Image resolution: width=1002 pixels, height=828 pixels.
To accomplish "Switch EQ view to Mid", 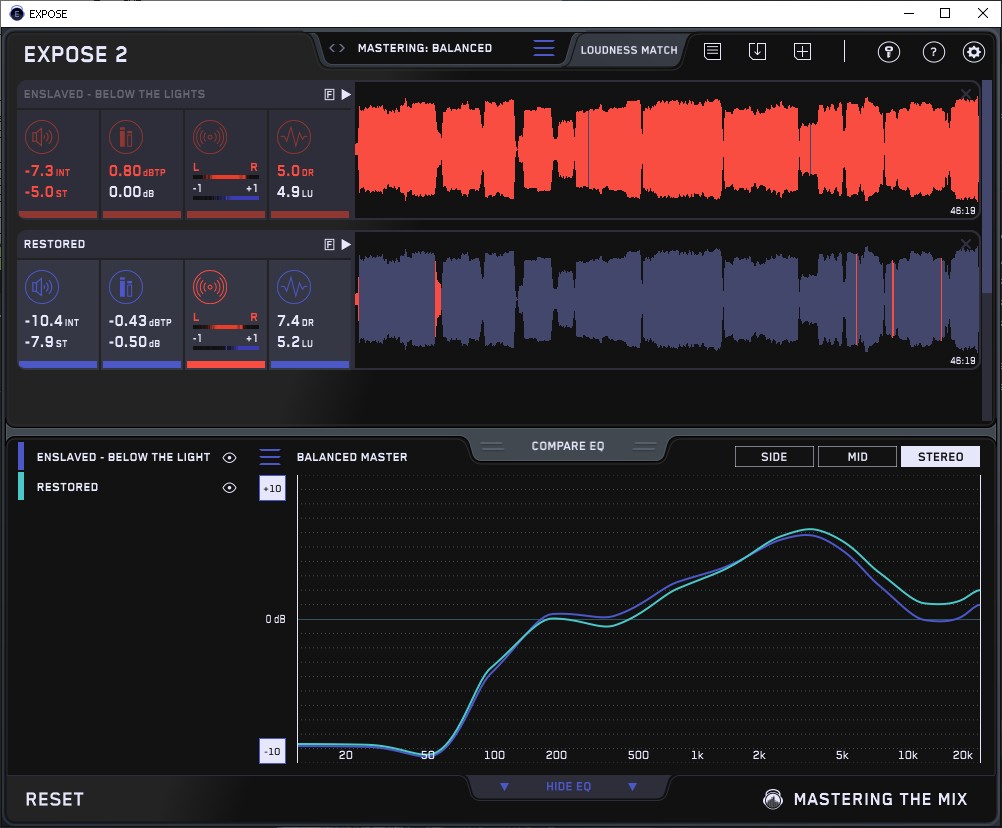I will pos(858,457).
